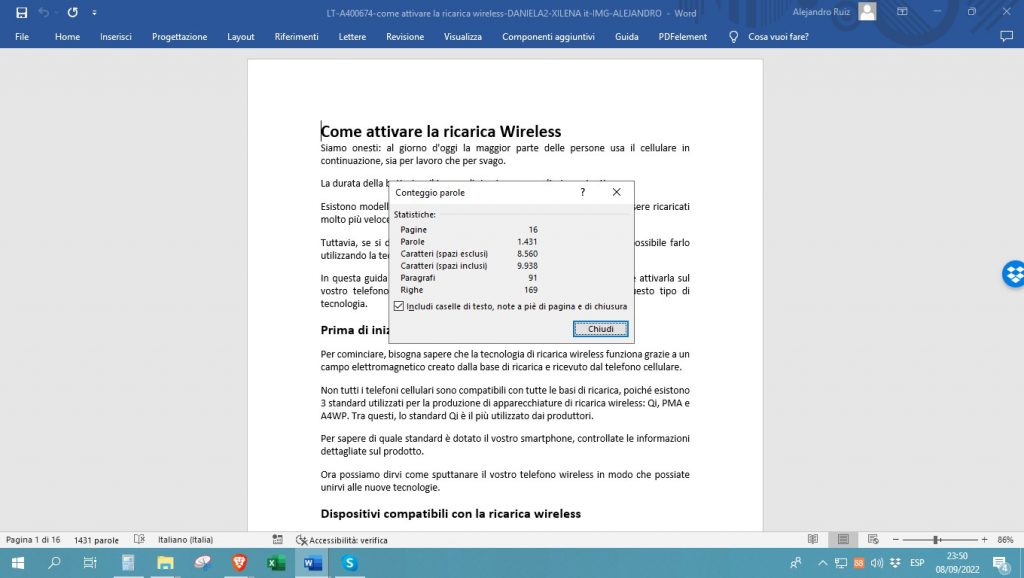The image size is (1024, 578).
Task: Uncheck Includi caselle di testo option
Action: [x=397, y=304]
